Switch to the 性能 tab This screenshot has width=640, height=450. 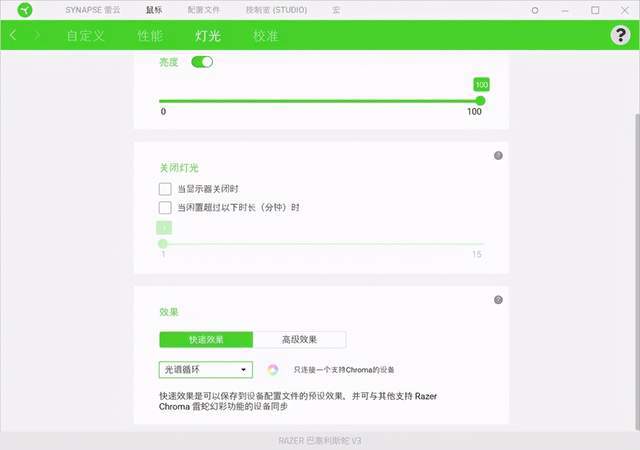(150, 36)
